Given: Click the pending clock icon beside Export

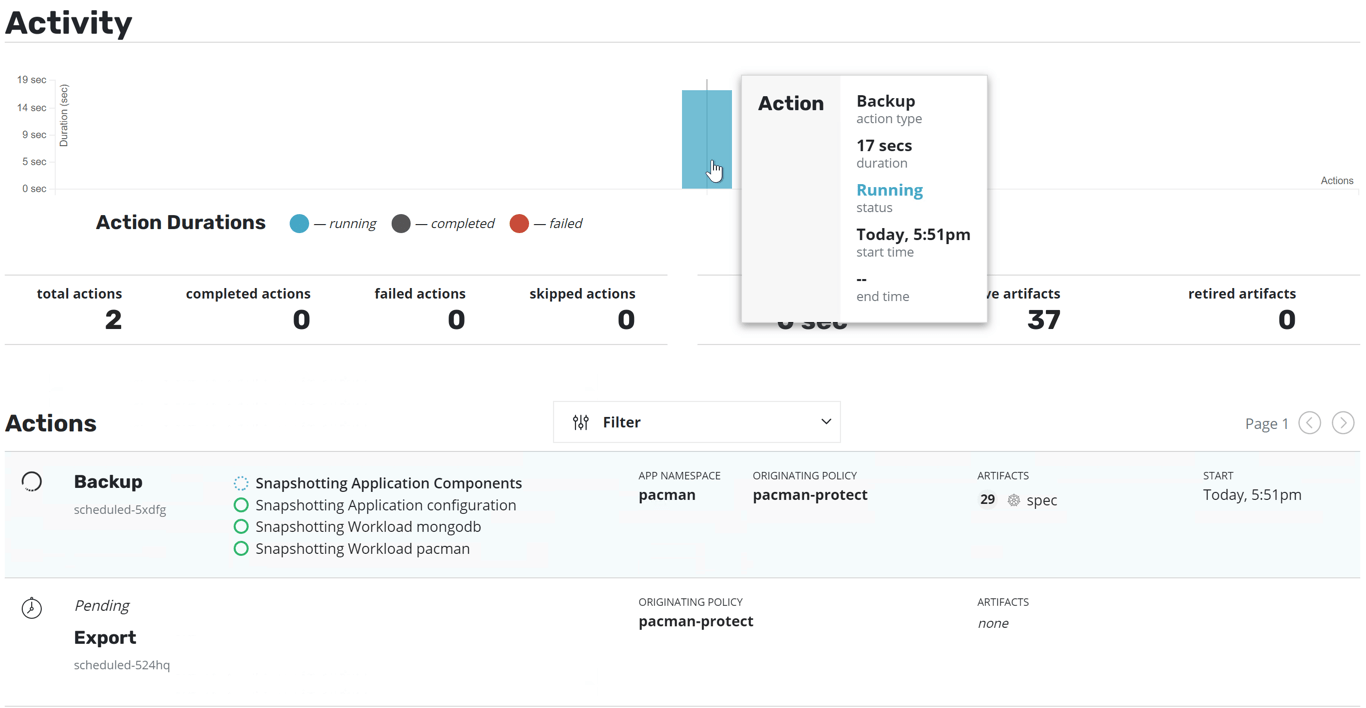Looking at the screenshot, I should (32, 608).
